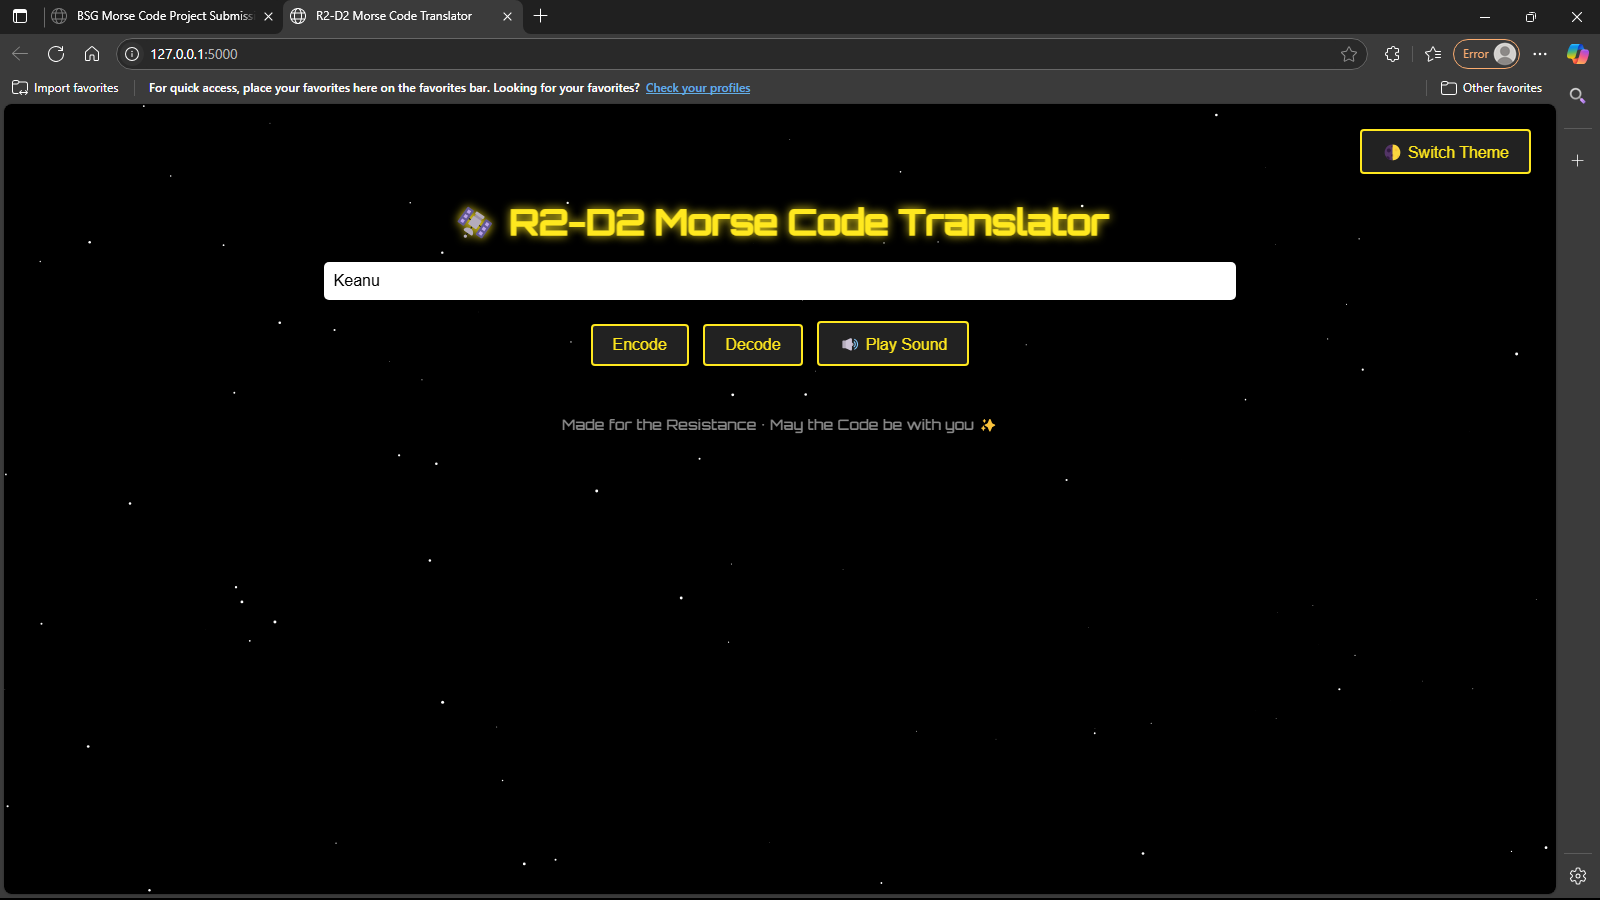
Task: Minimize the browser window
Action: [x=1485, y=16]
